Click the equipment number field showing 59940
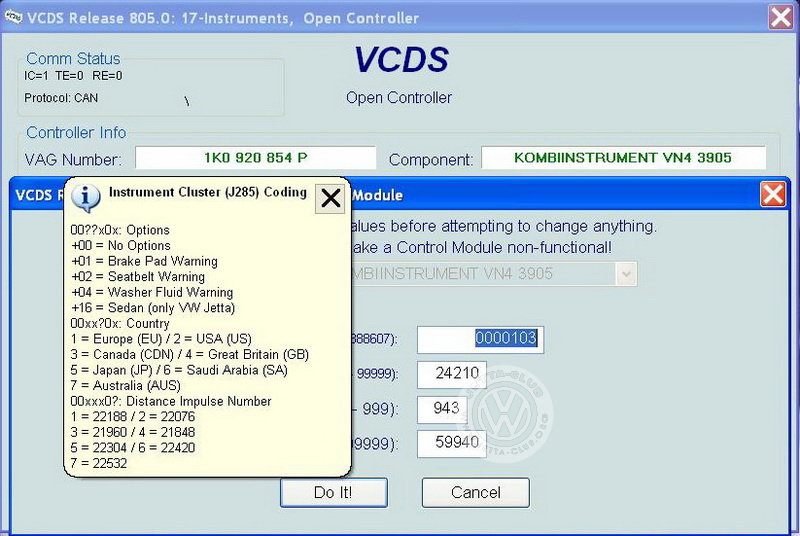 point(452,443)
